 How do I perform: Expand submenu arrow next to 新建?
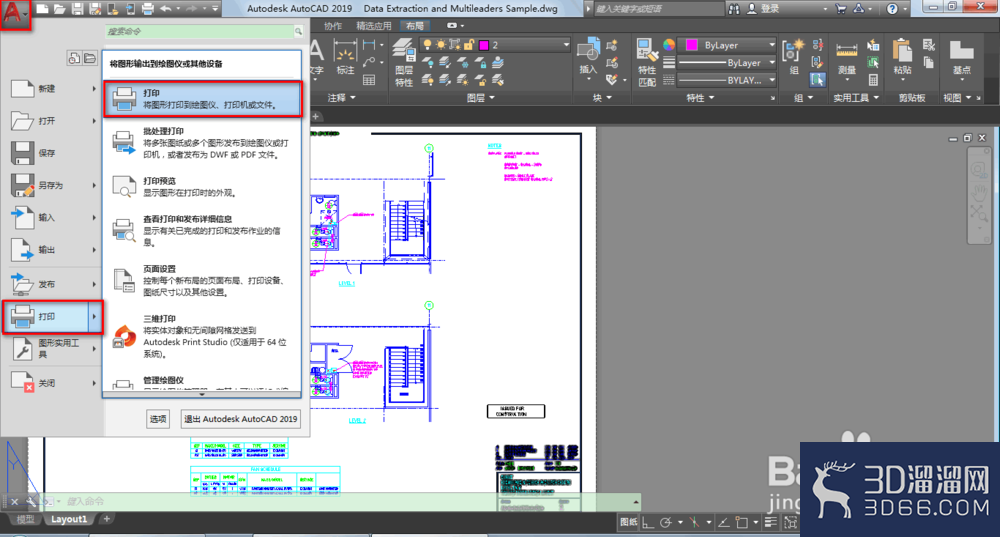point(94,89)
